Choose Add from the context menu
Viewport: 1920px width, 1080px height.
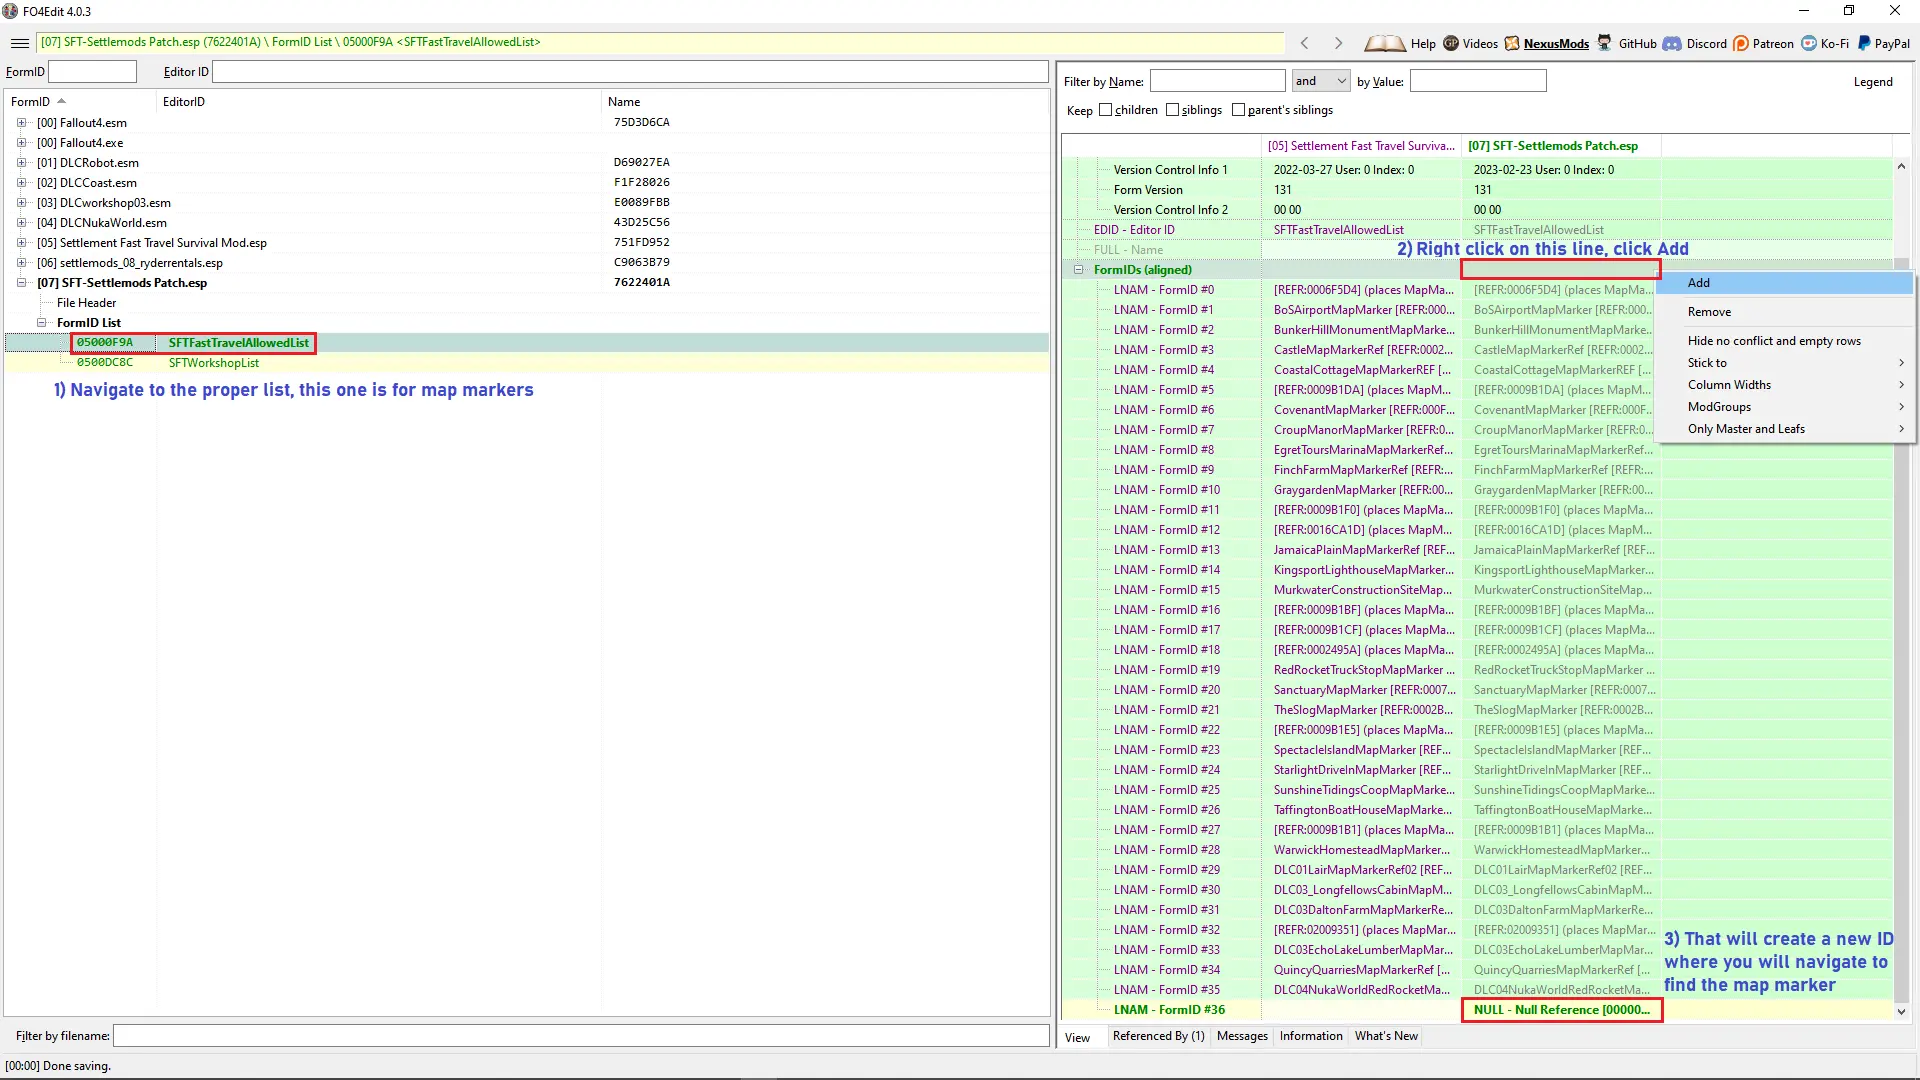tap(1784, 283)
